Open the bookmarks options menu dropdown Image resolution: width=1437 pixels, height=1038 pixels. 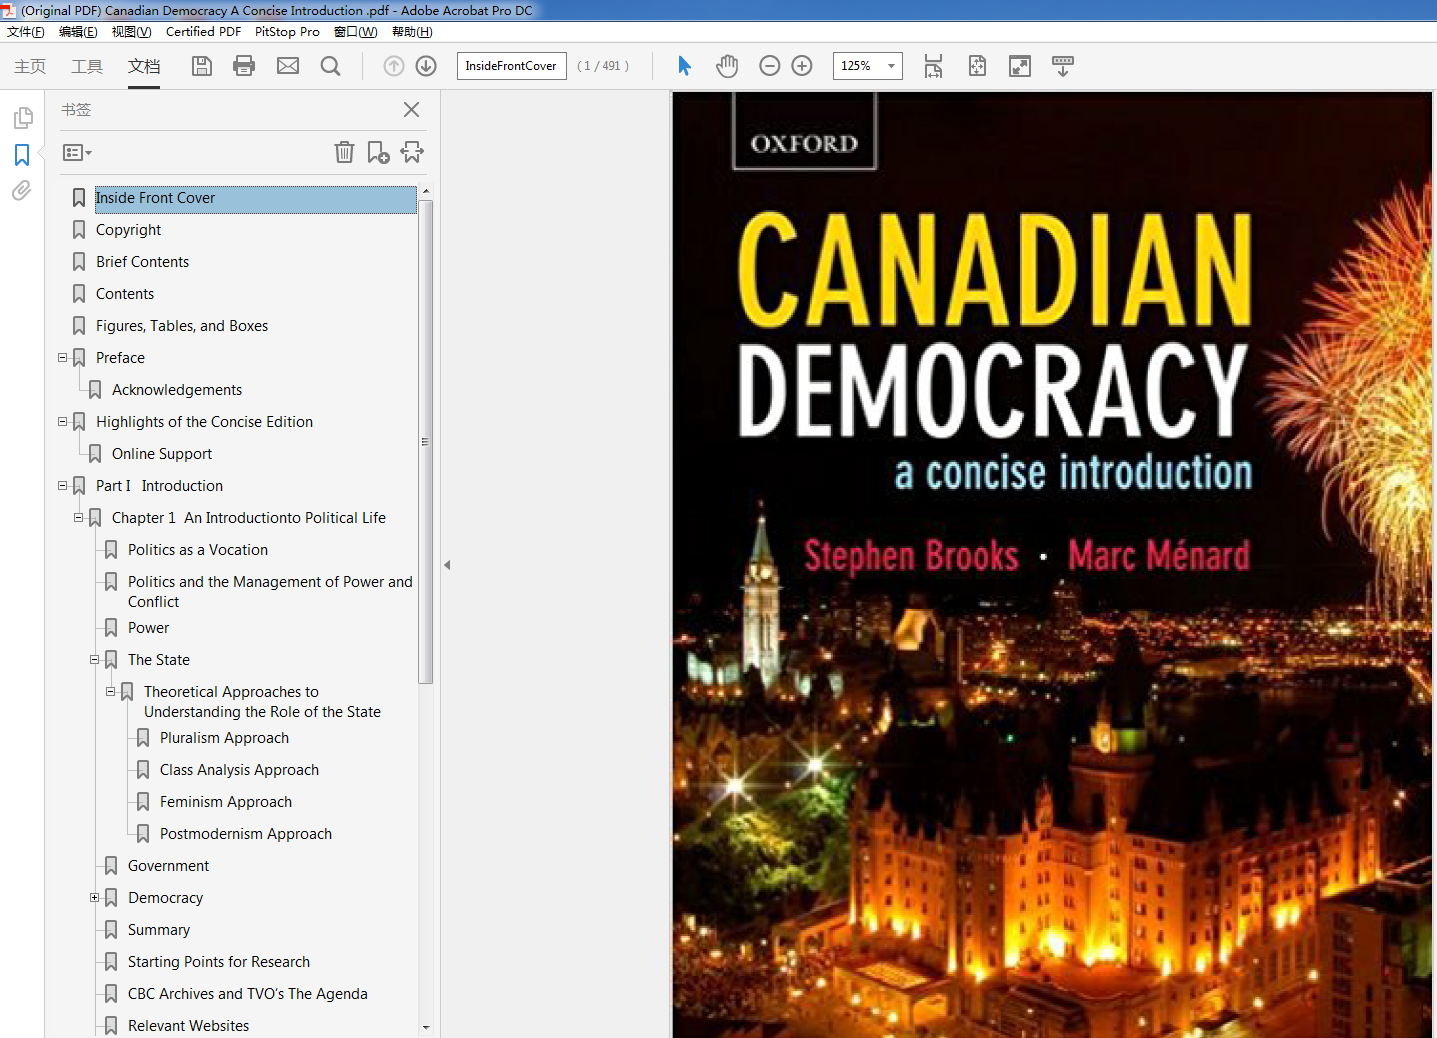(x=77, y=153)
